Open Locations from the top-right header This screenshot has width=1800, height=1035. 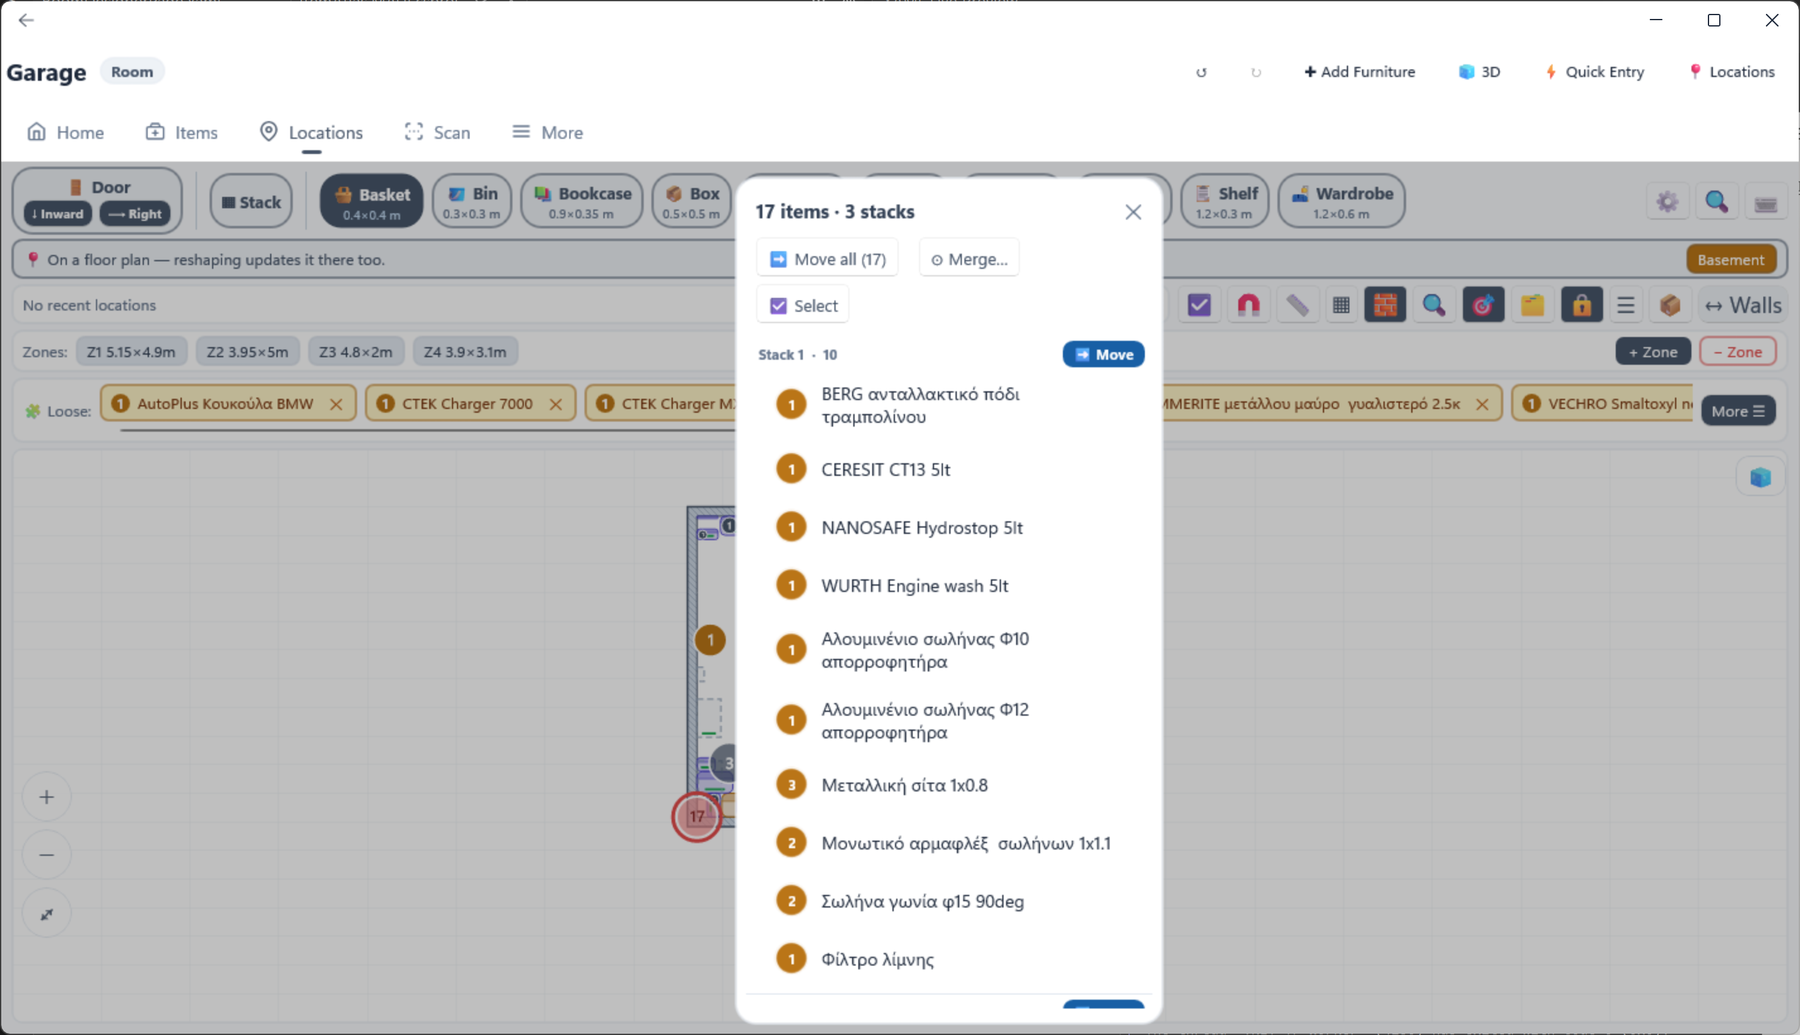tap(1731, 72)
